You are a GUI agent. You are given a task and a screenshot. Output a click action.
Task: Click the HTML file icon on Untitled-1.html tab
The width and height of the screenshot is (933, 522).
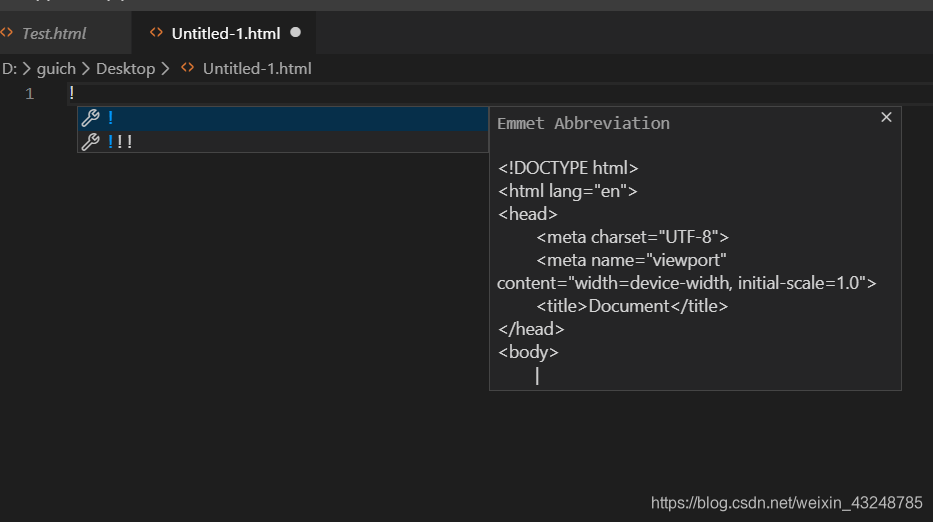[x=156, y=33]
